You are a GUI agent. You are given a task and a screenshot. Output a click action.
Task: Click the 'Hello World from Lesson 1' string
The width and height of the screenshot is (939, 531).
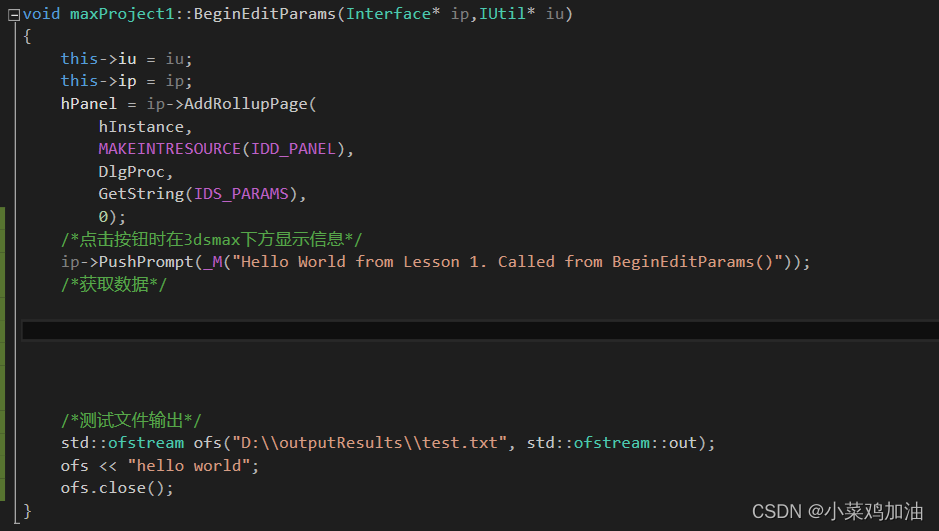click(508, 262)
